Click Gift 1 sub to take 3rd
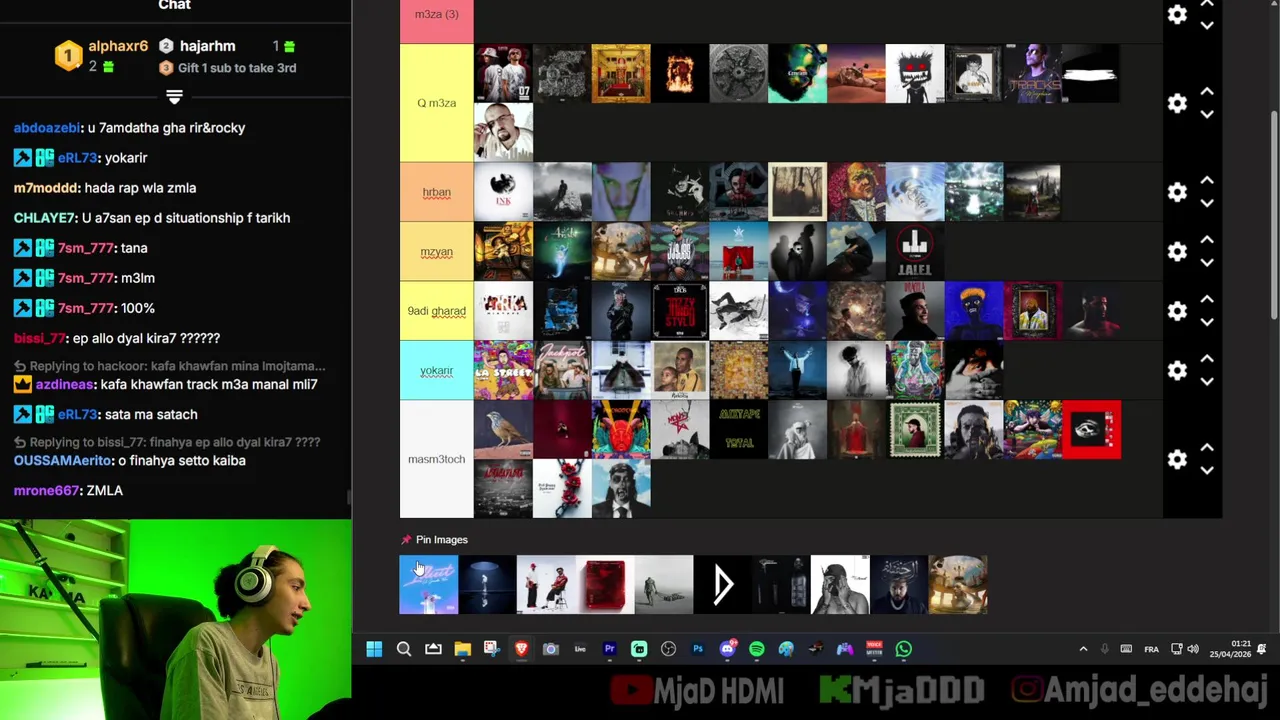Screen dimensions: 1280x720 [237, 68]
